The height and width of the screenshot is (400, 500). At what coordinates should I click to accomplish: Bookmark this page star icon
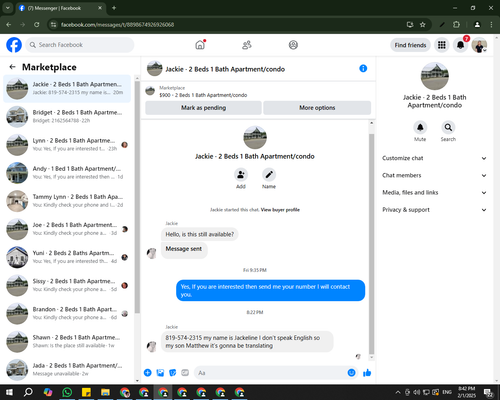423,25
